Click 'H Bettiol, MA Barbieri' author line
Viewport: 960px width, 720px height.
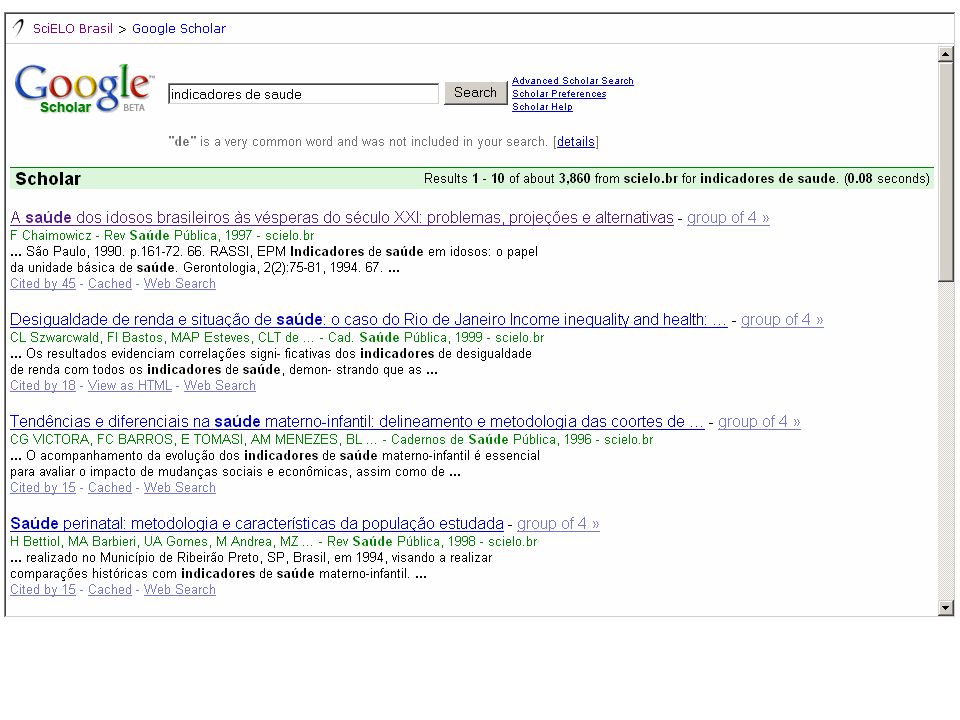coord(274,542)
